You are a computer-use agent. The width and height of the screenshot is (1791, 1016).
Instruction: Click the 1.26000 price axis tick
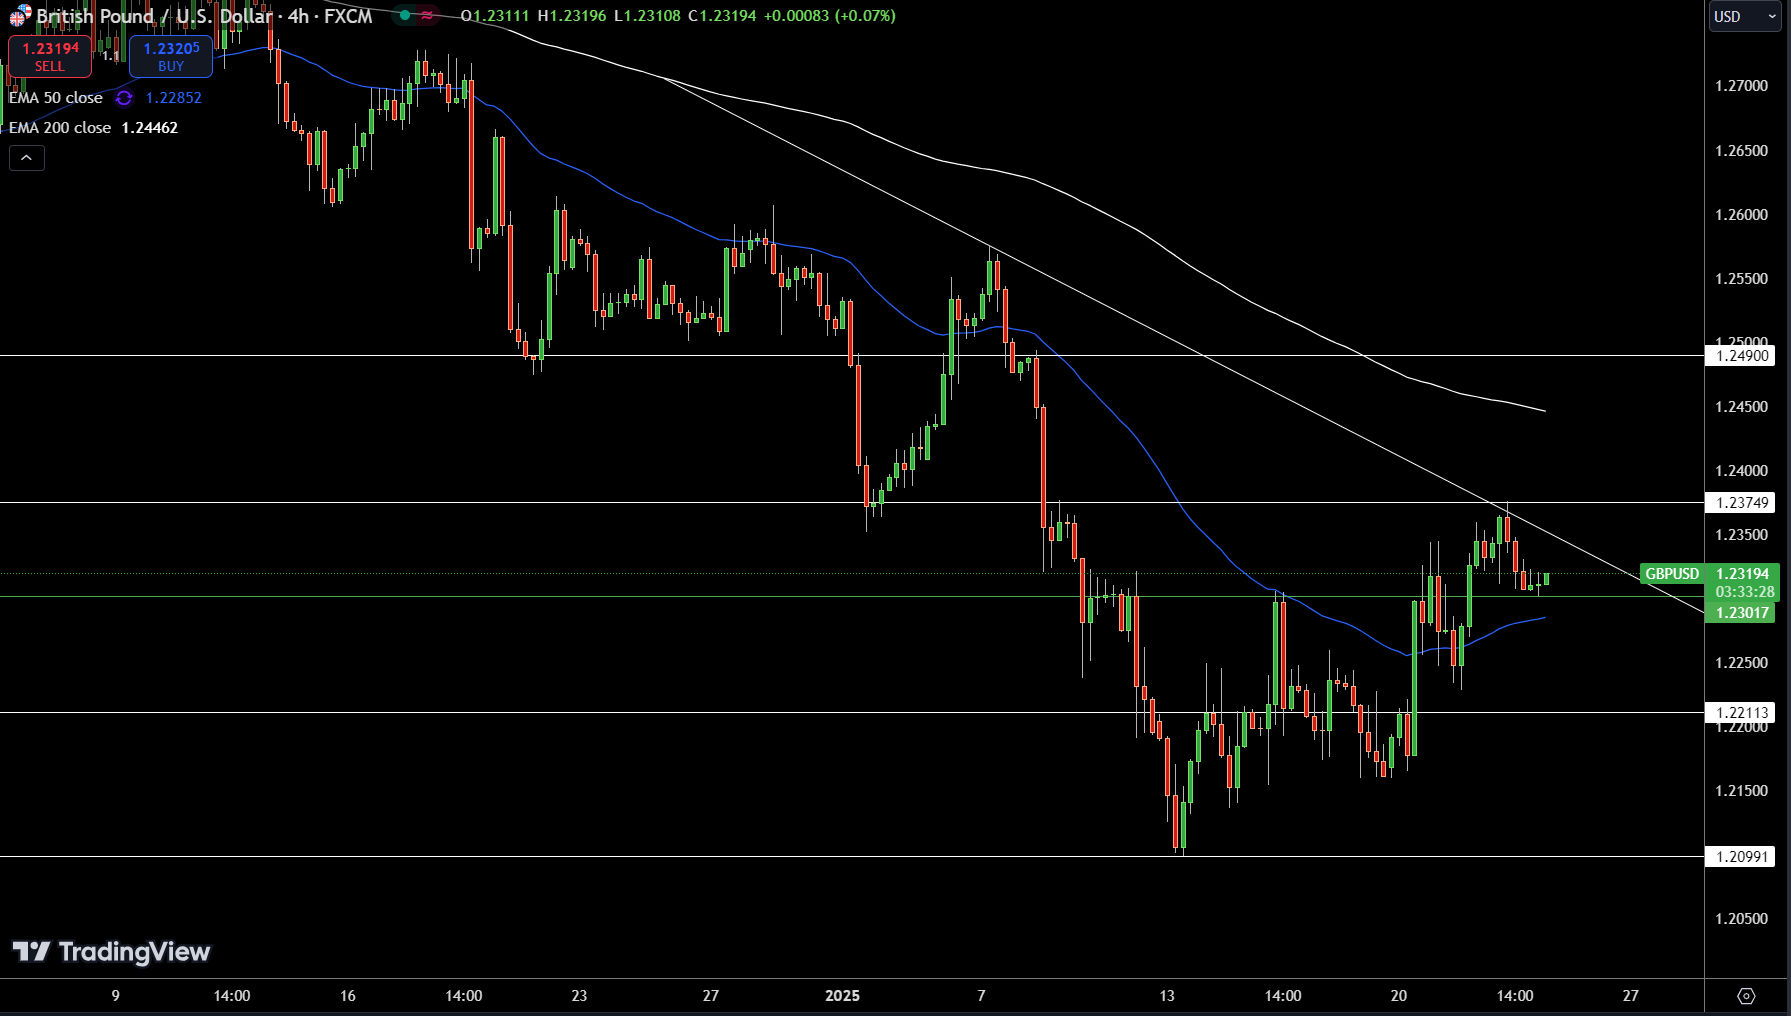tap(1741, 215)
